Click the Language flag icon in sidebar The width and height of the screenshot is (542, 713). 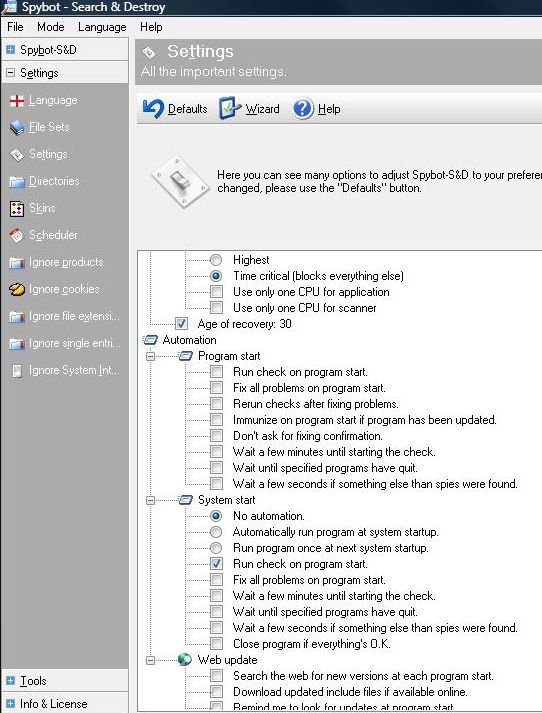click(17, 100)
